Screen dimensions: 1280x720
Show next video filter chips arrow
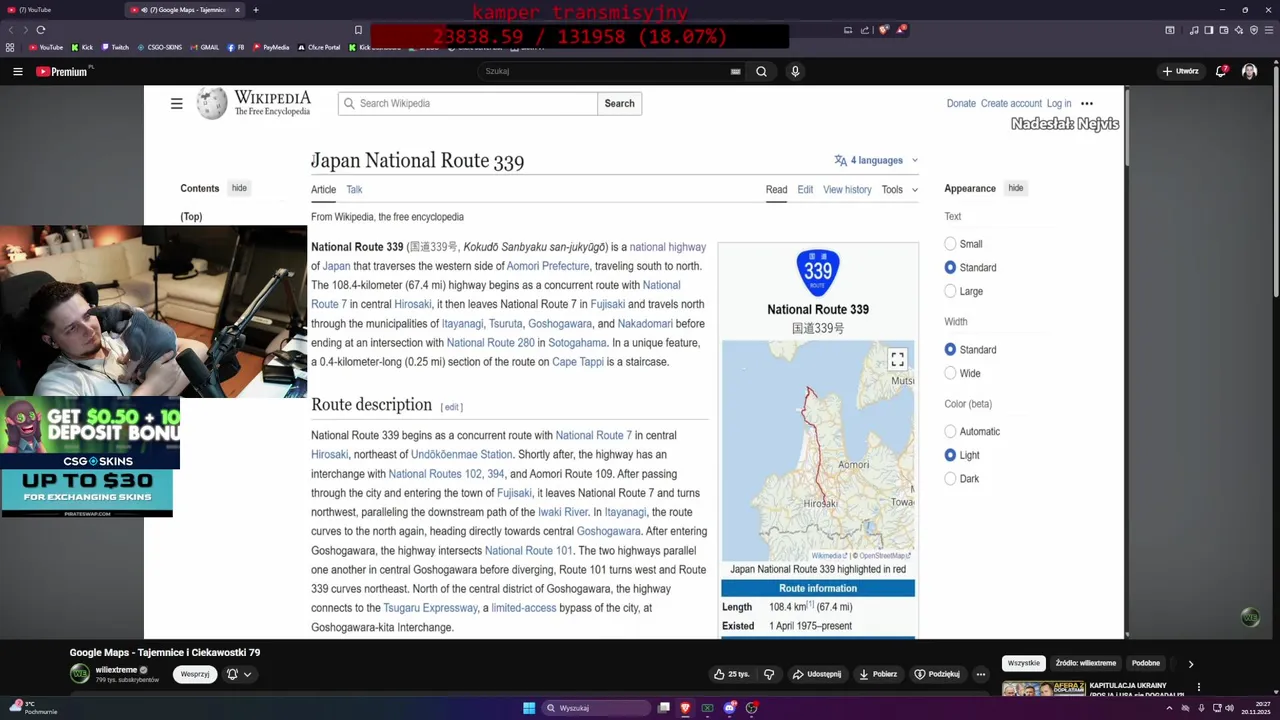1190,664
